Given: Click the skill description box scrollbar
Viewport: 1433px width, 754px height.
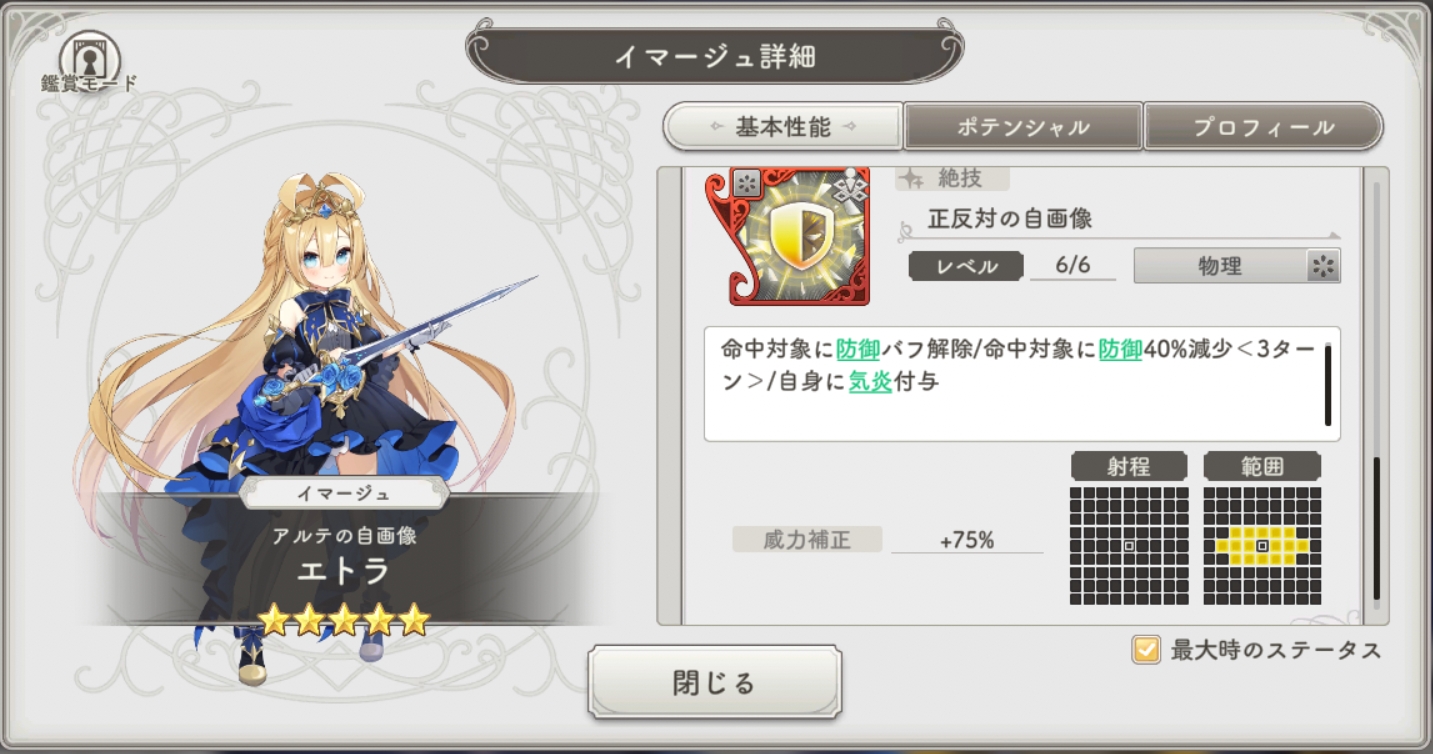Looking at the screenshot, I should (1328, 385).
